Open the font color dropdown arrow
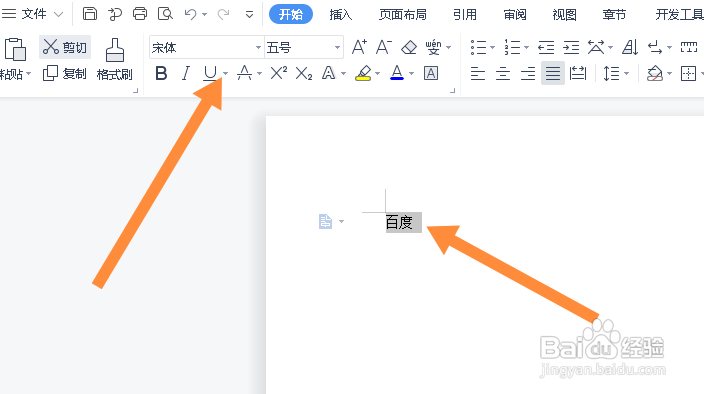704x394 pixels. (x=411, y=73)
